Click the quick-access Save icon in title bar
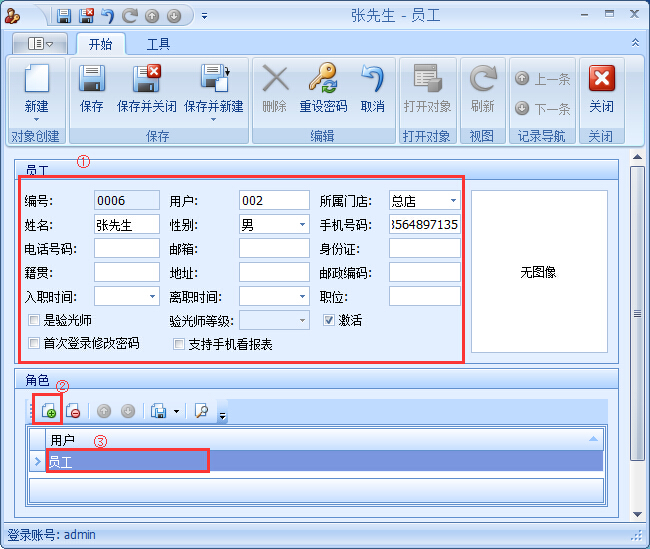Screen dimensions: 650x549 [64, 16]
